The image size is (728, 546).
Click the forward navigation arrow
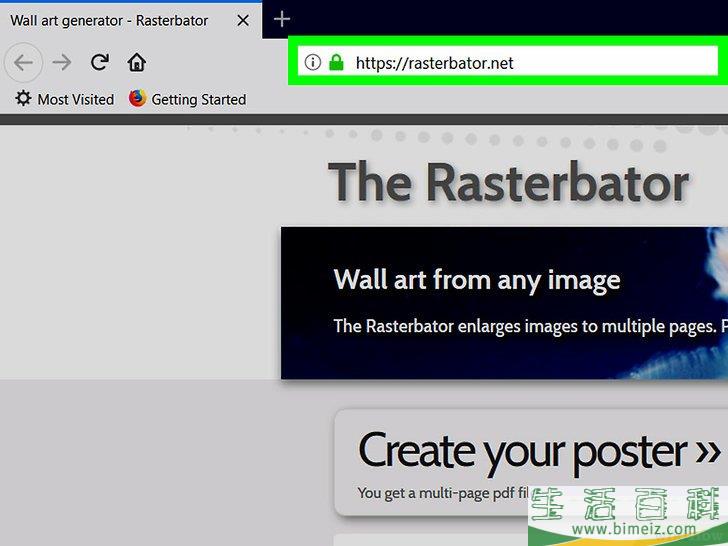pyautogui.click(x=62, y=62)
